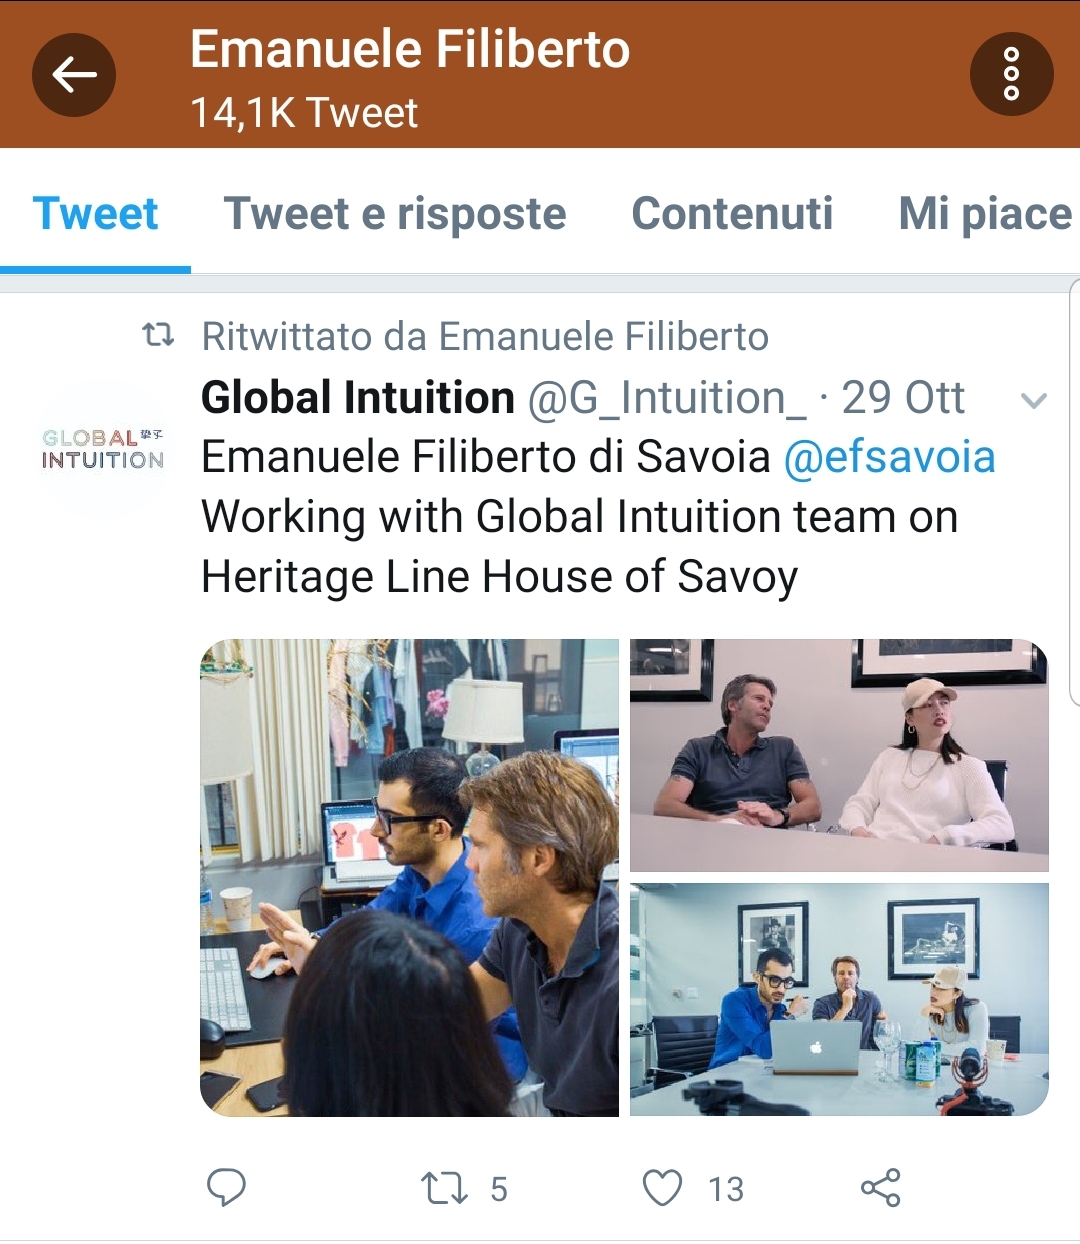
Task: Switch to Mi piace tab
Action: pos(986,213)
